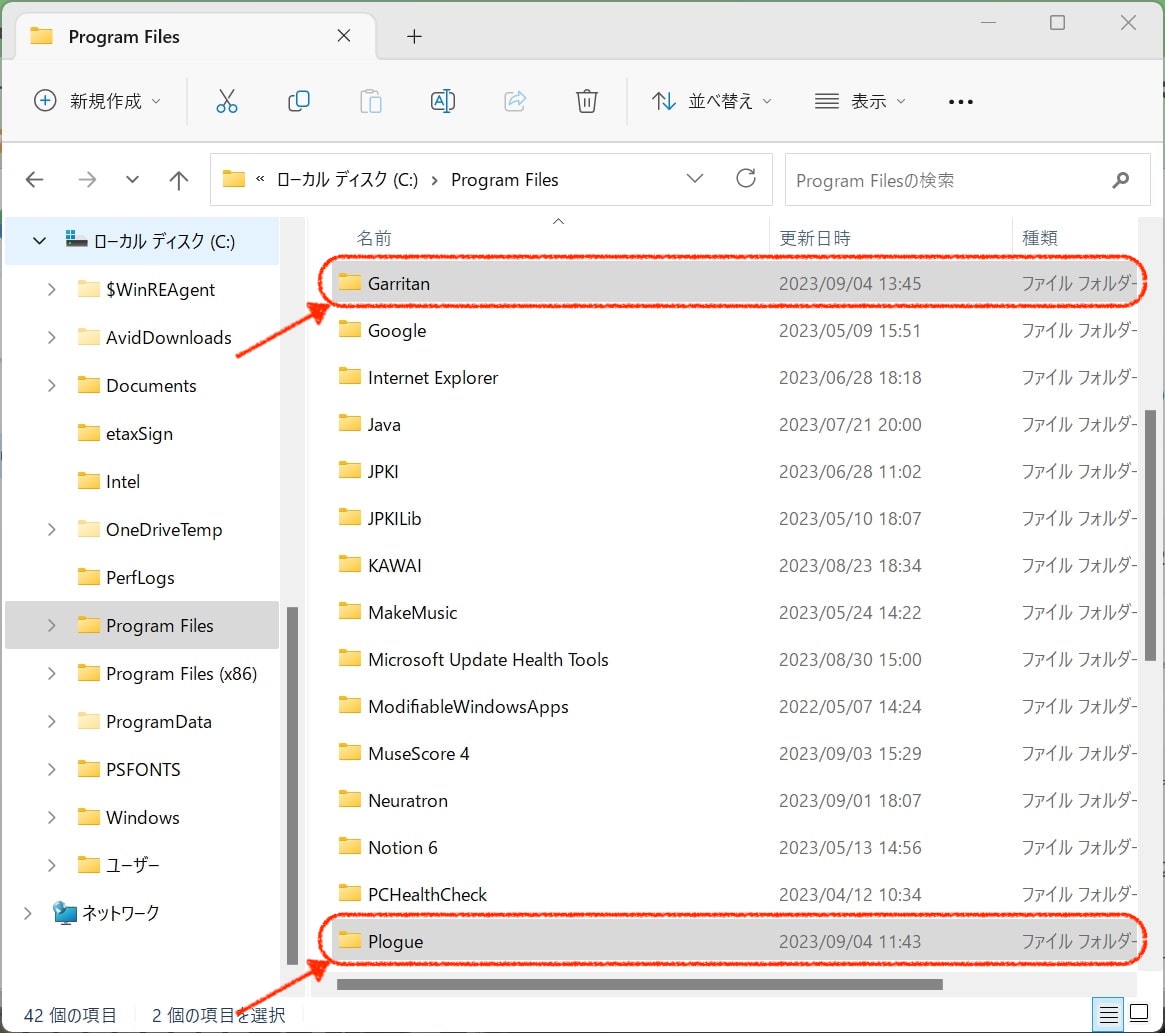Go forward with the right arrow

coord(87,180)
